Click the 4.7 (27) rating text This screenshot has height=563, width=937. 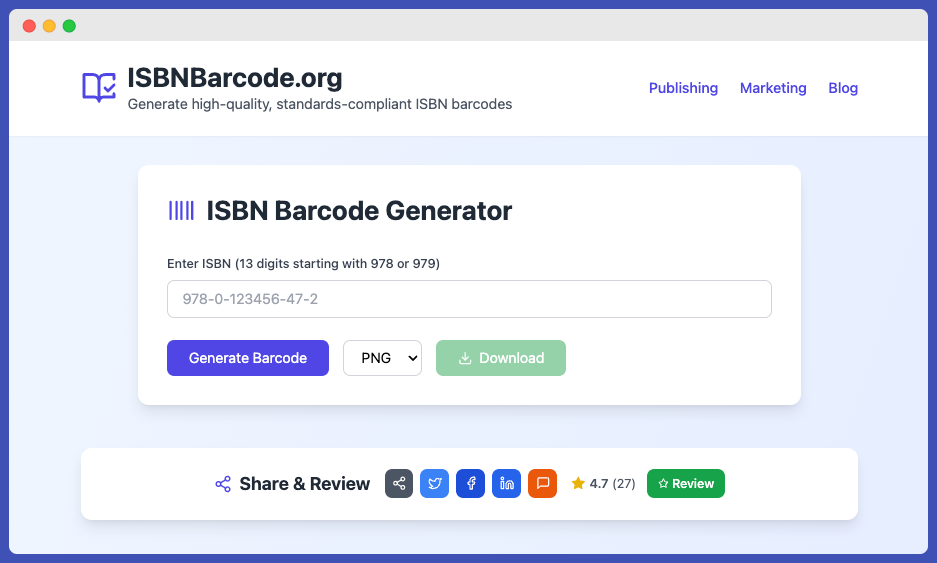pyautogui.click(x=612, y=484)
